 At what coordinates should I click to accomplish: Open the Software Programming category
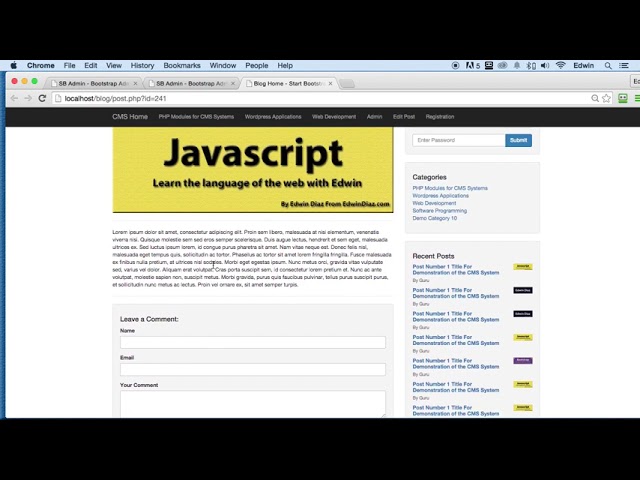click(440, 211)
